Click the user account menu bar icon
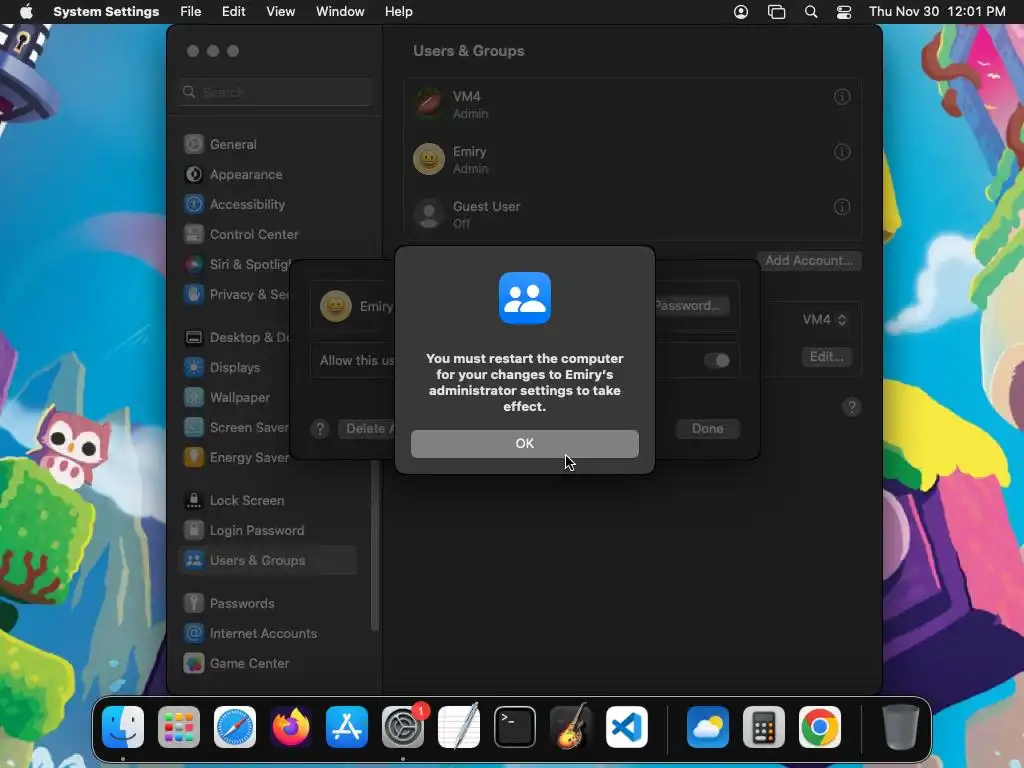The height and width of the screenshot is (768, 1024). (741, 12)
